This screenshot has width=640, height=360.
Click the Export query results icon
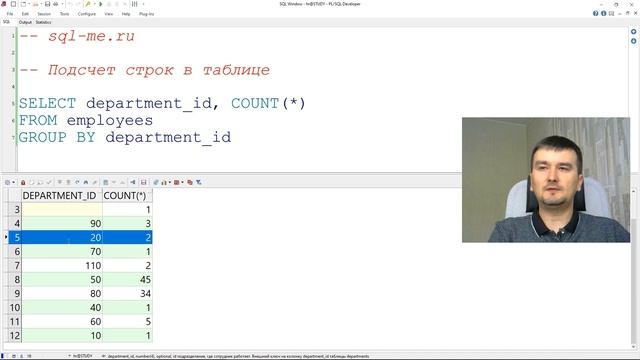pos(156,182)
